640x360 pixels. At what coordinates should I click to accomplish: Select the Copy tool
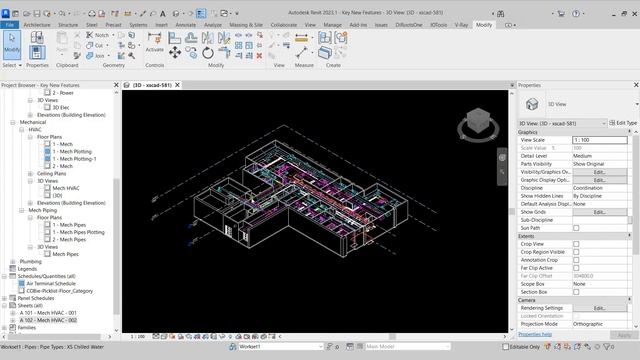[191, 52]
